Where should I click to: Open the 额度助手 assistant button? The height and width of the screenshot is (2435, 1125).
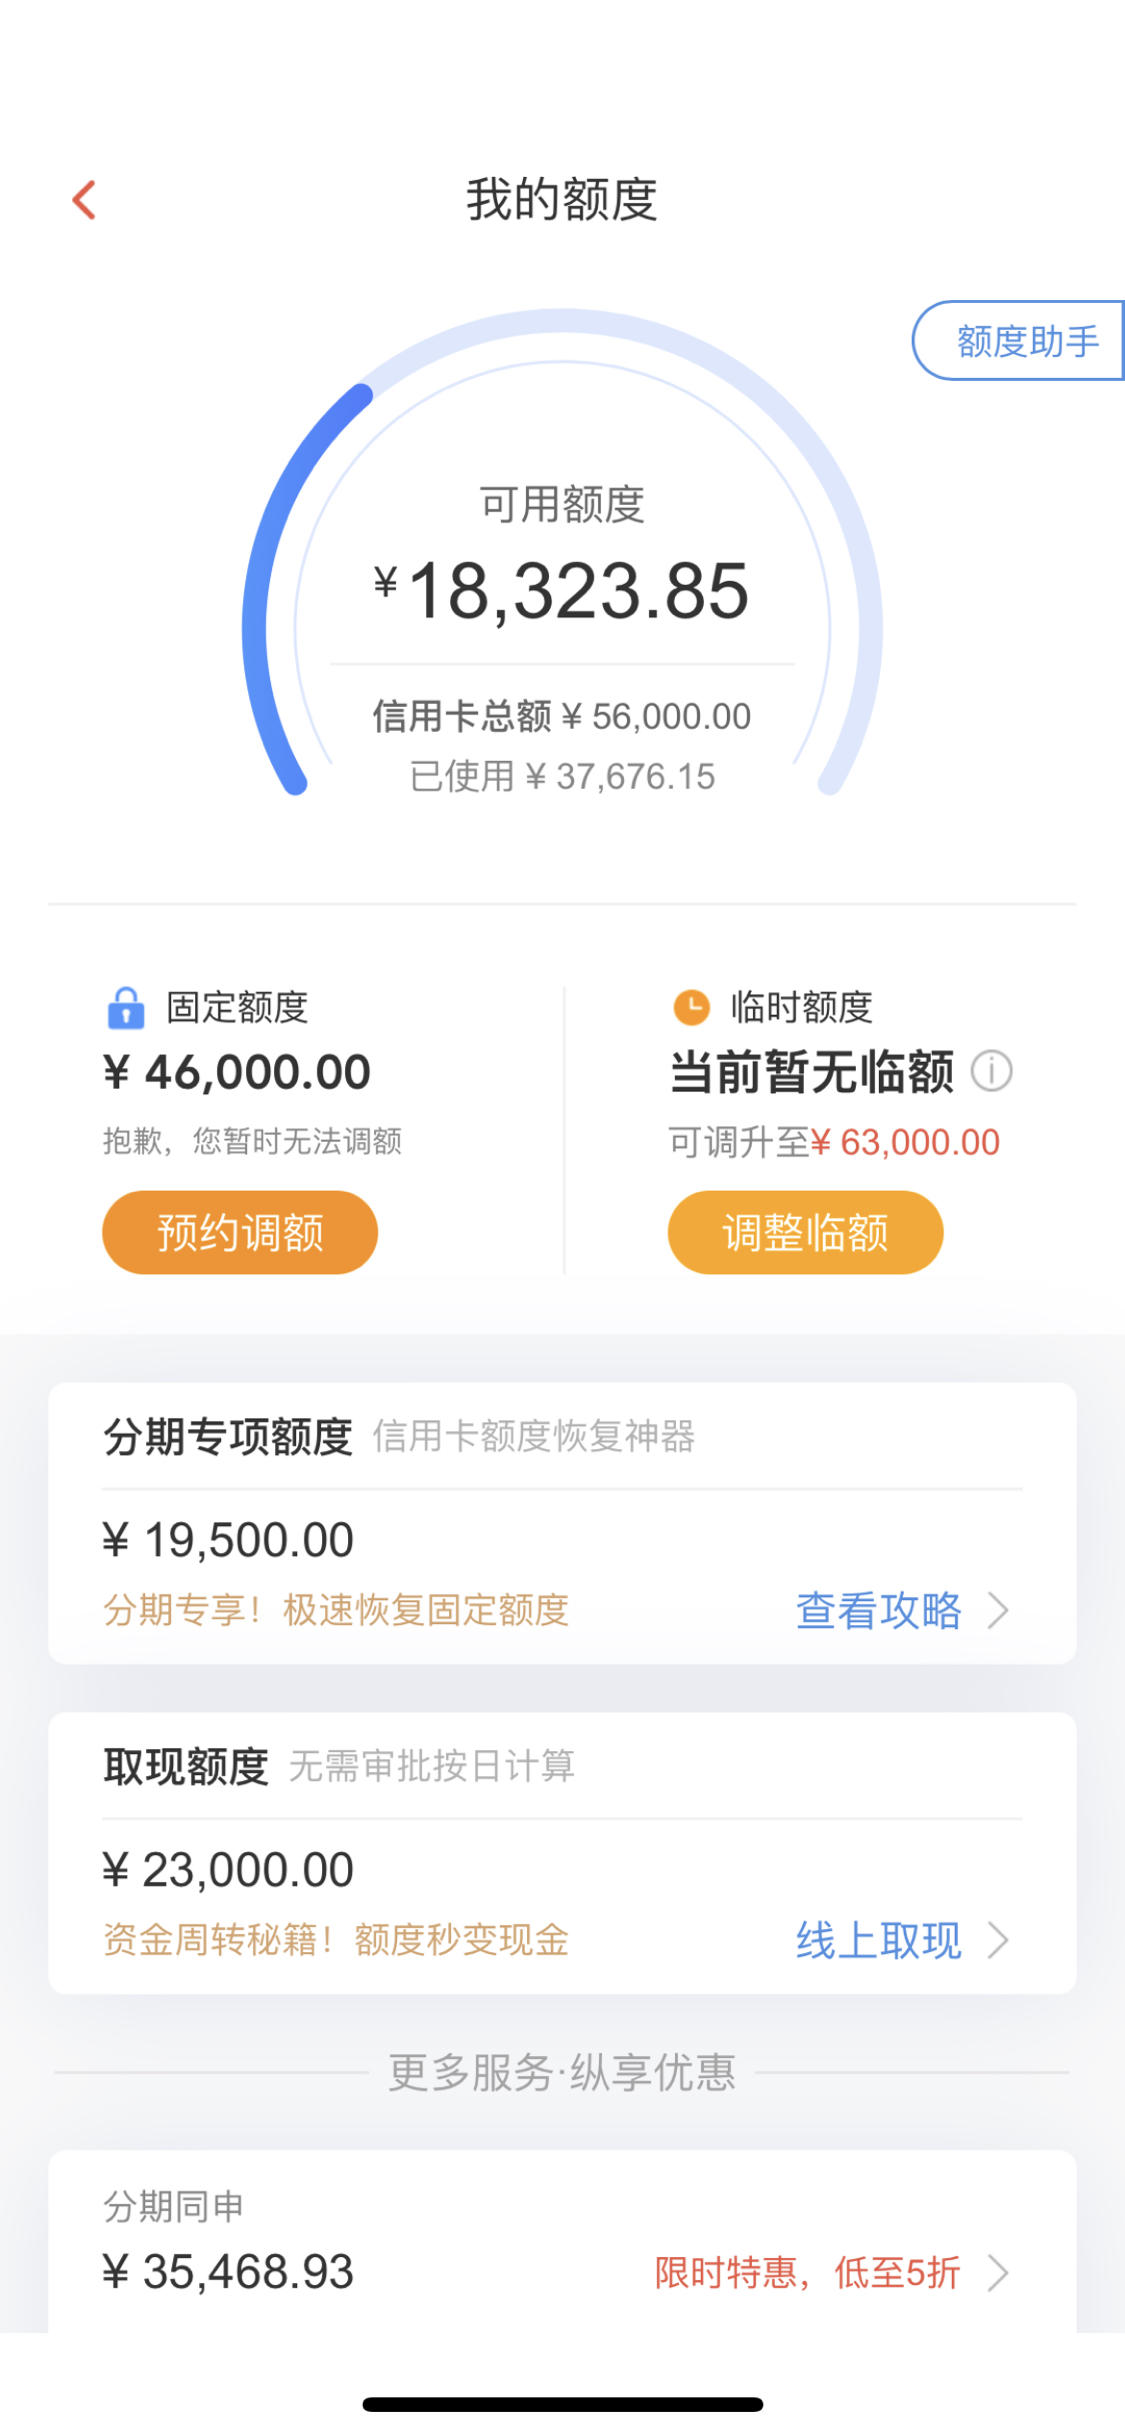[x=1018, y=341]
